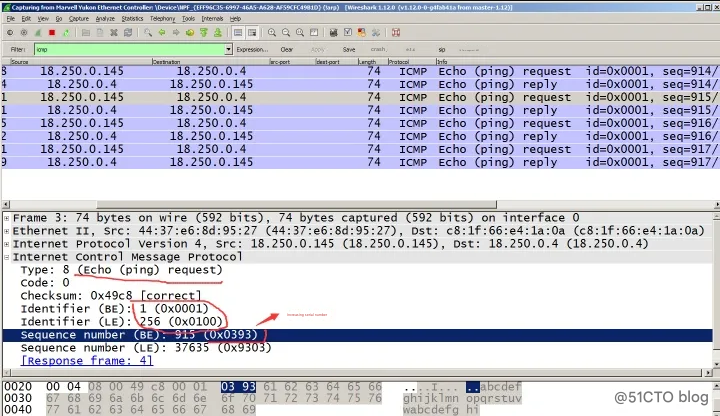Sort by Length column header
Image resolution: width=720 pixels, height=416 pixels.
click(372, 62)
